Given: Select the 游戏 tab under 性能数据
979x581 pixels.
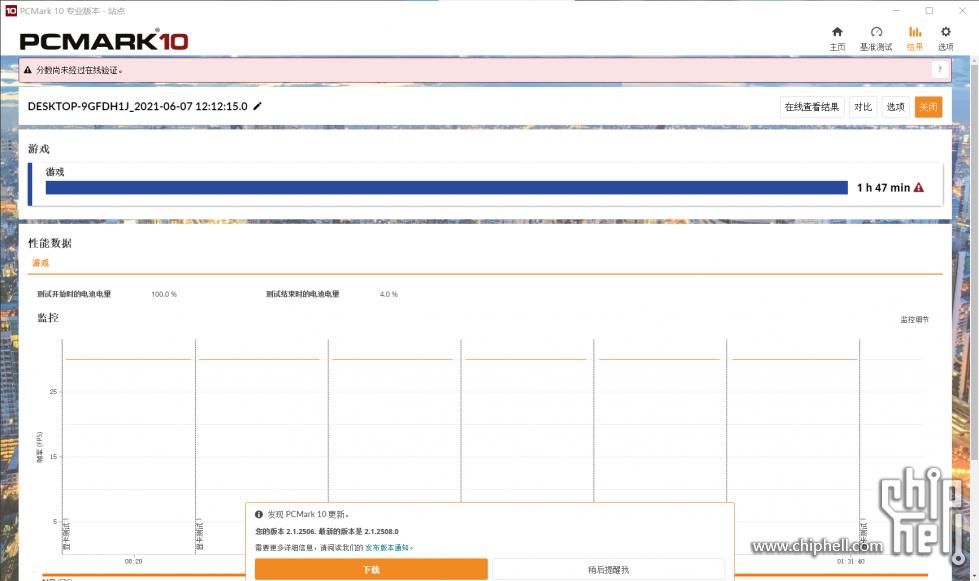Looking at the screenshot, I should click(x=40, y=263).
